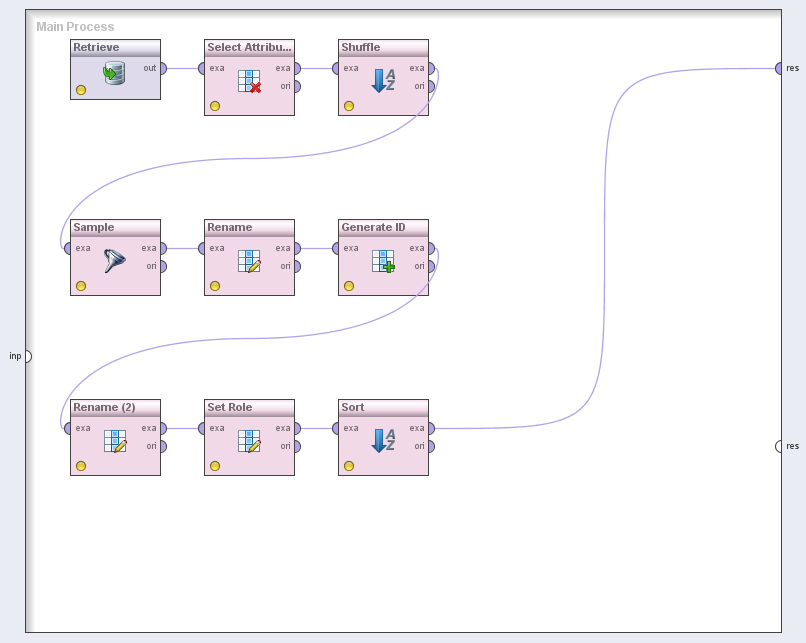Click the Rename operator icon
The height and width of the screenshot is (643, 806).
pyautogui.click(x=249, y=261)
